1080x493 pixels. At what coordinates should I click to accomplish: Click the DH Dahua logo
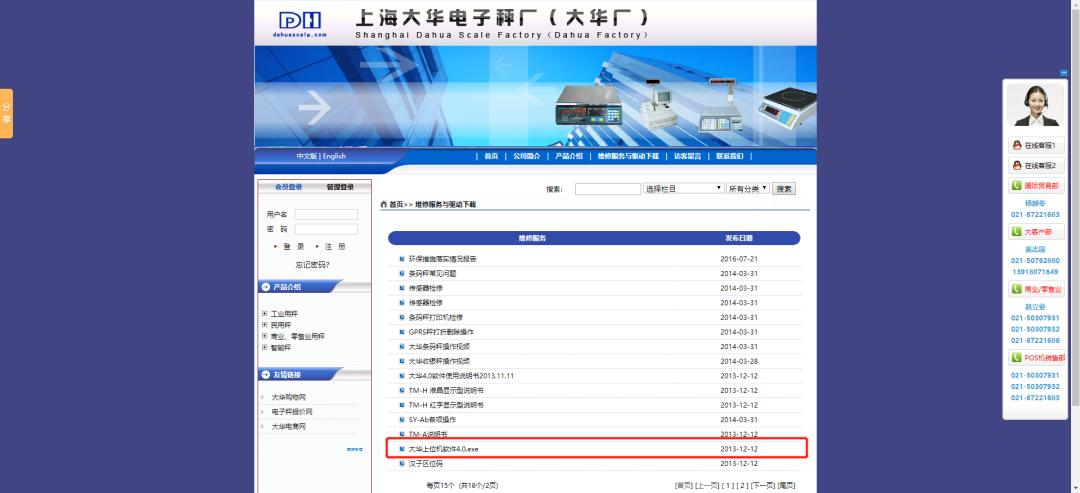click(x=300, y=23)
